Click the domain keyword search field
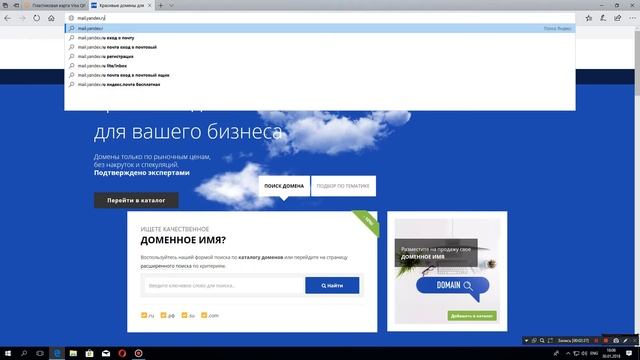 224,285
